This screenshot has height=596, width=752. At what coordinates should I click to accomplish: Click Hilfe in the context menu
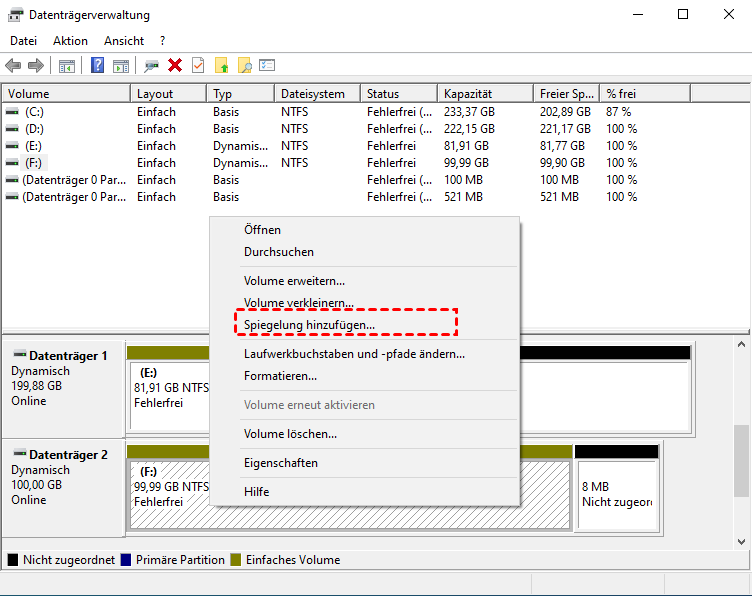364,492
